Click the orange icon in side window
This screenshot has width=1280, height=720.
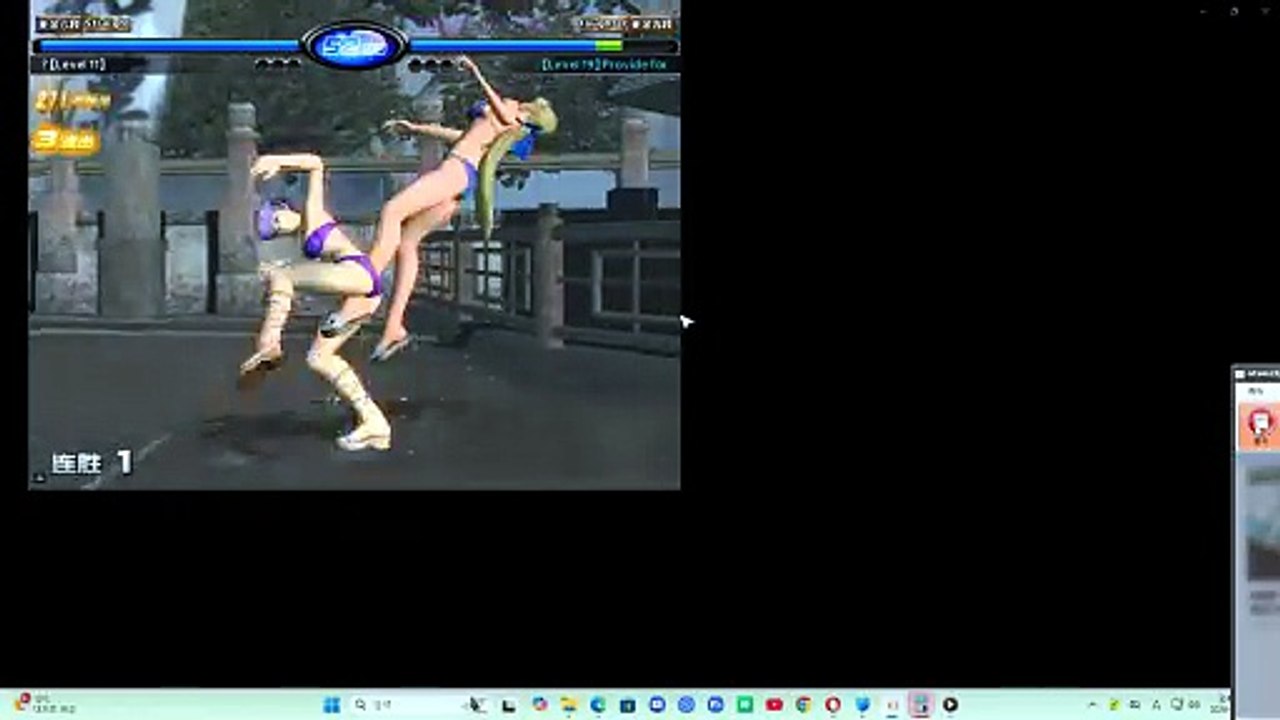click(1260, 425)
